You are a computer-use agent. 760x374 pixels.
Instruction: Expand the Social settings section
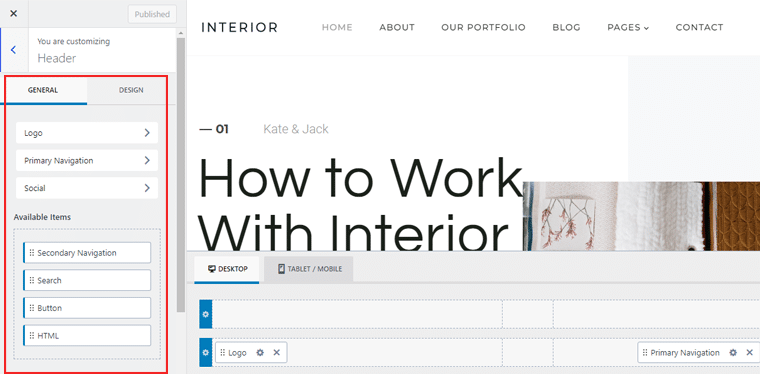[x=87, y=188]
